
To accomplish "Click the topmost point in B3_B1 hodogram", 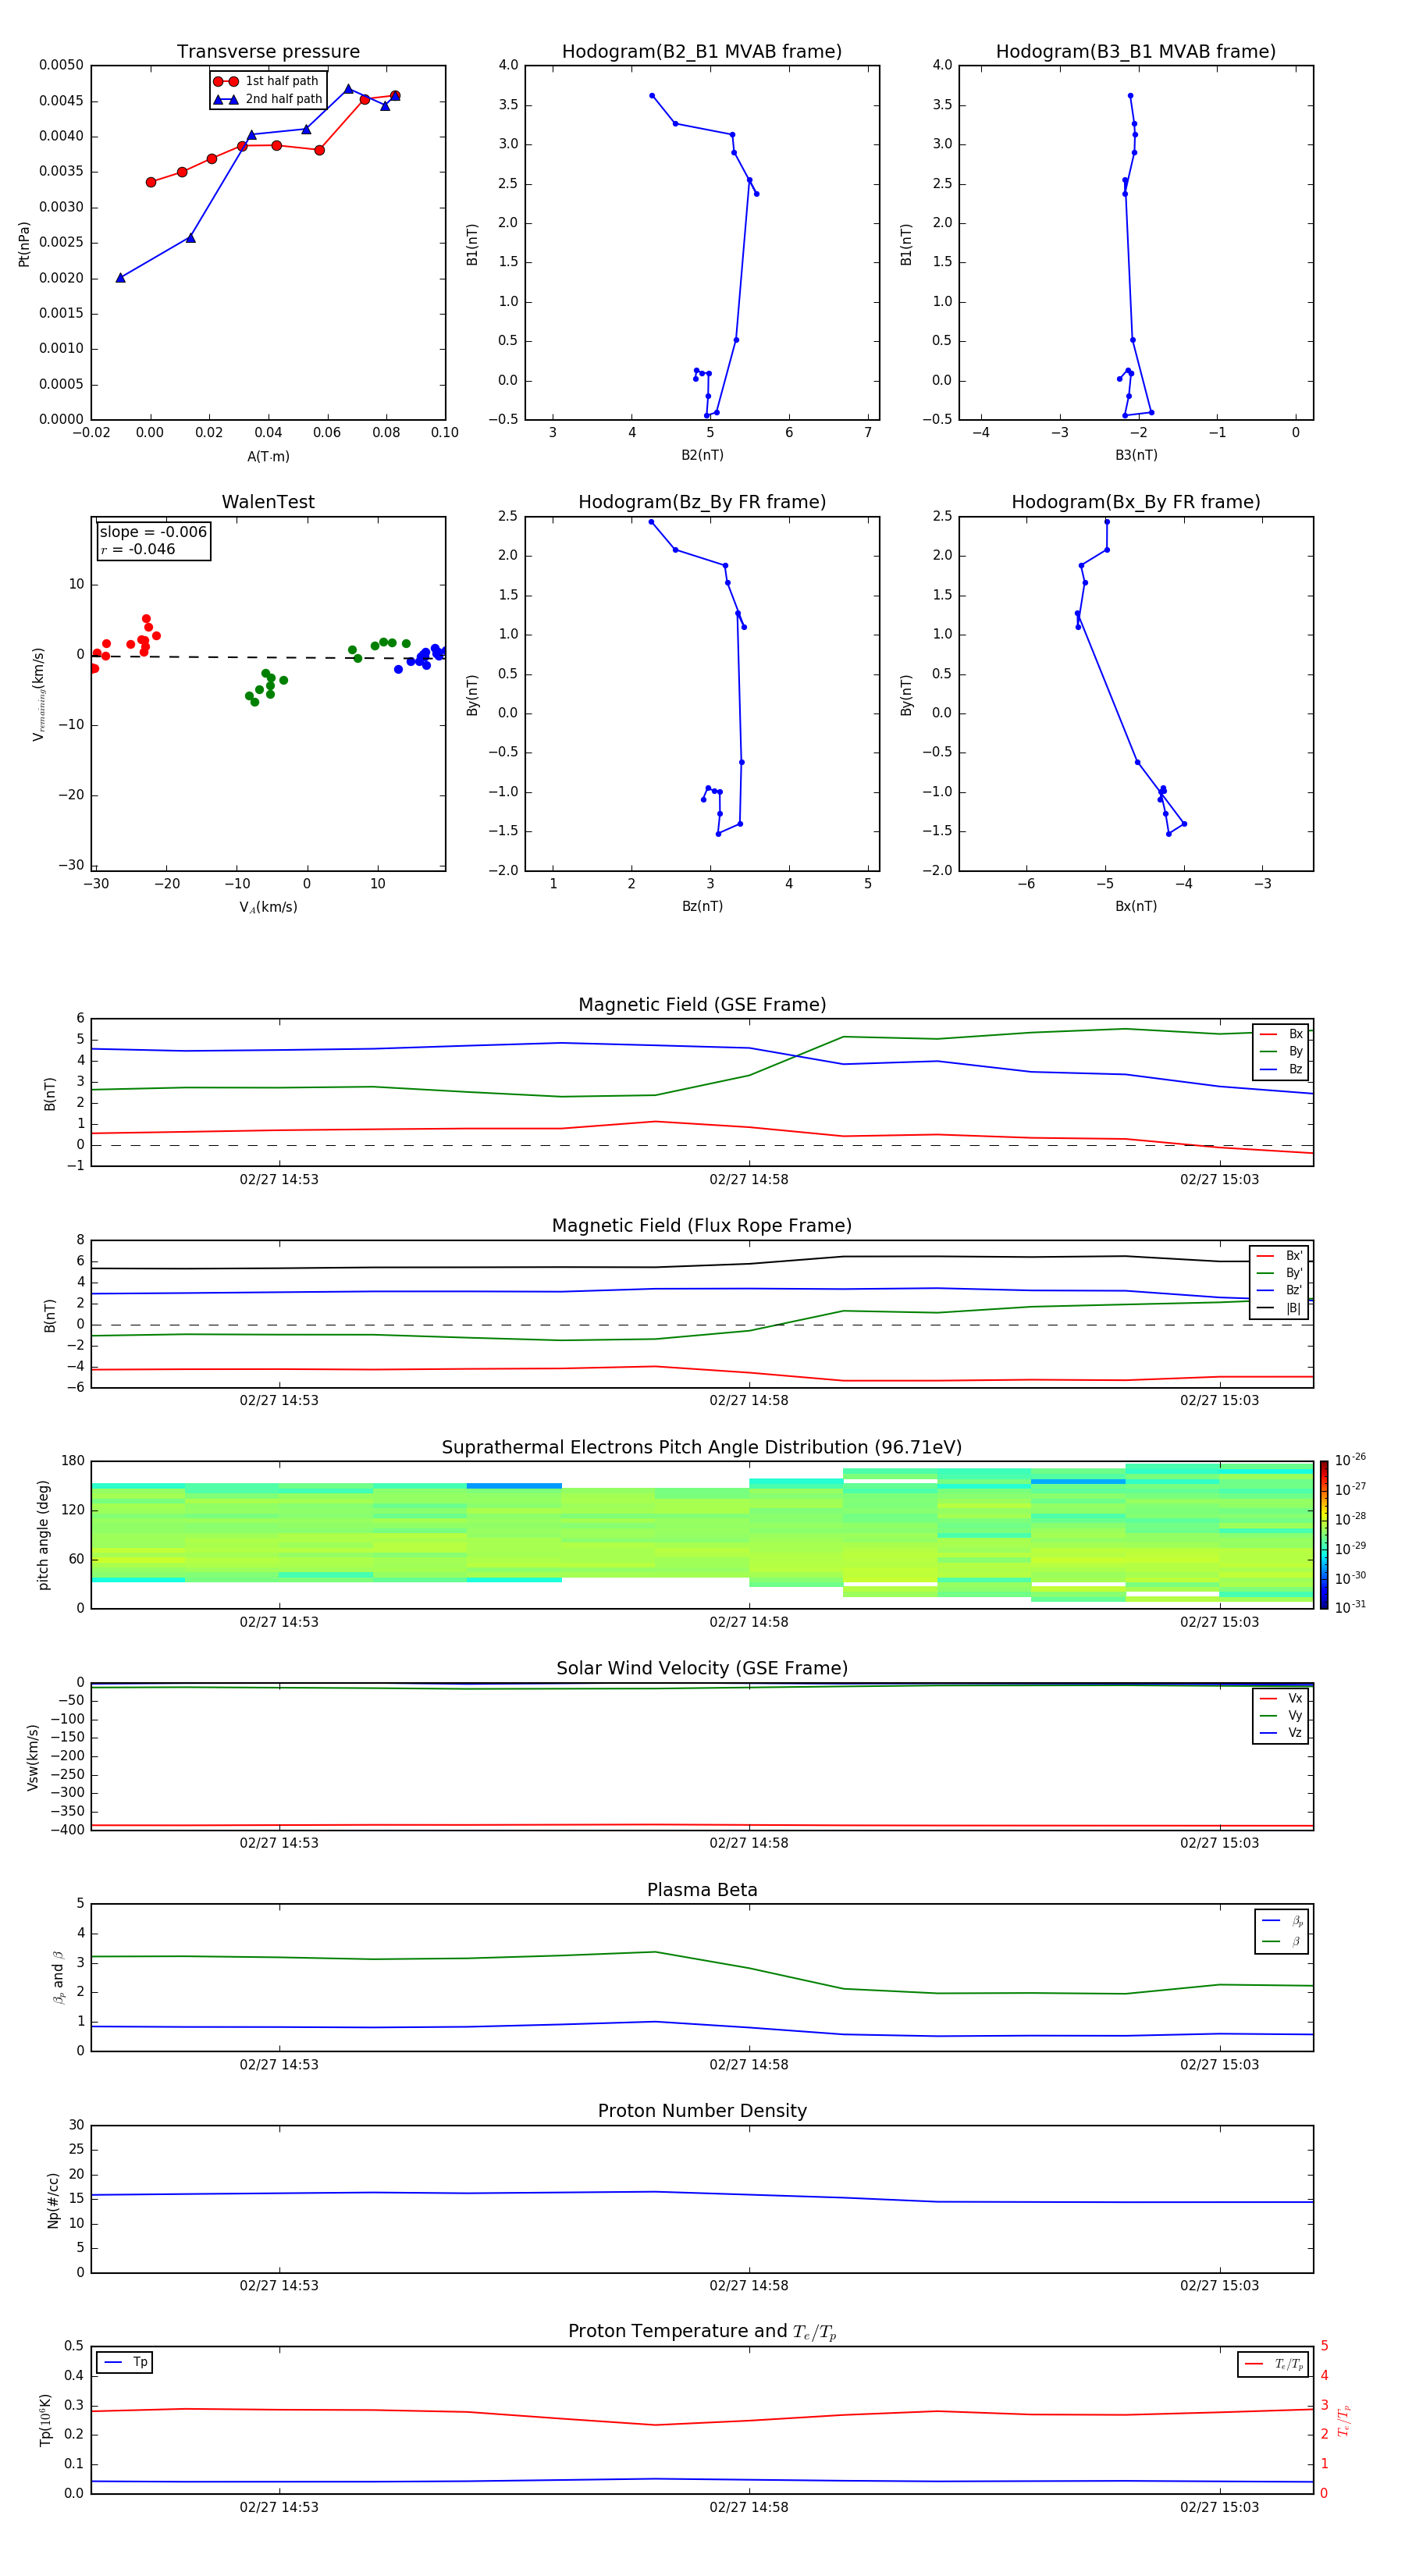I will coord(1130,96).
